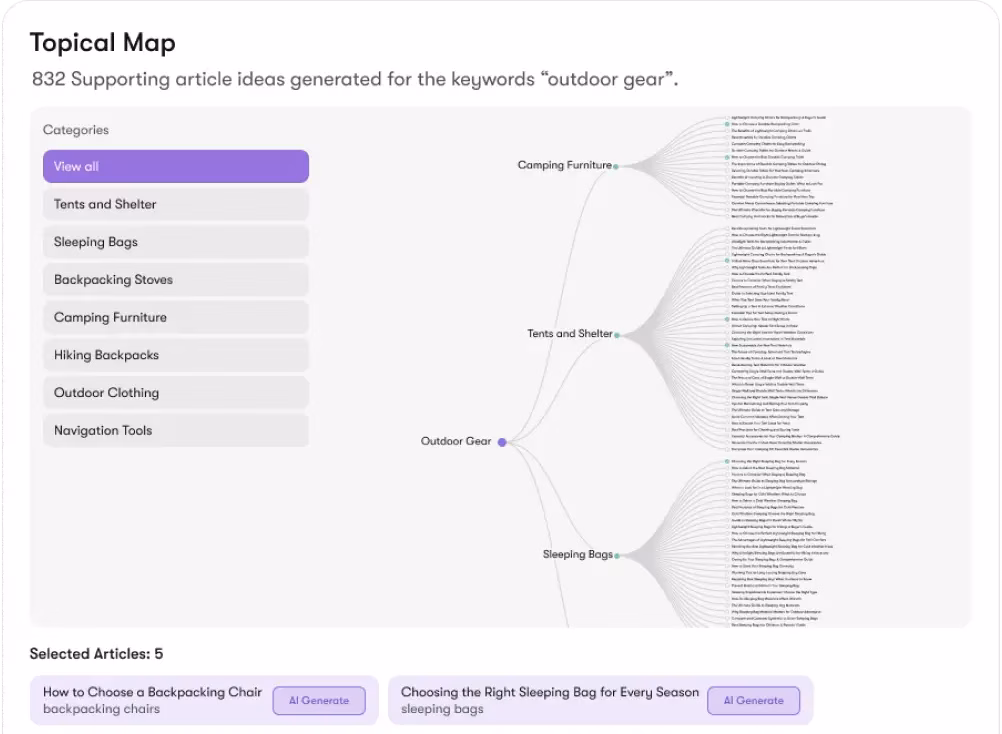Switch back to View all categories

coord(175,166)
